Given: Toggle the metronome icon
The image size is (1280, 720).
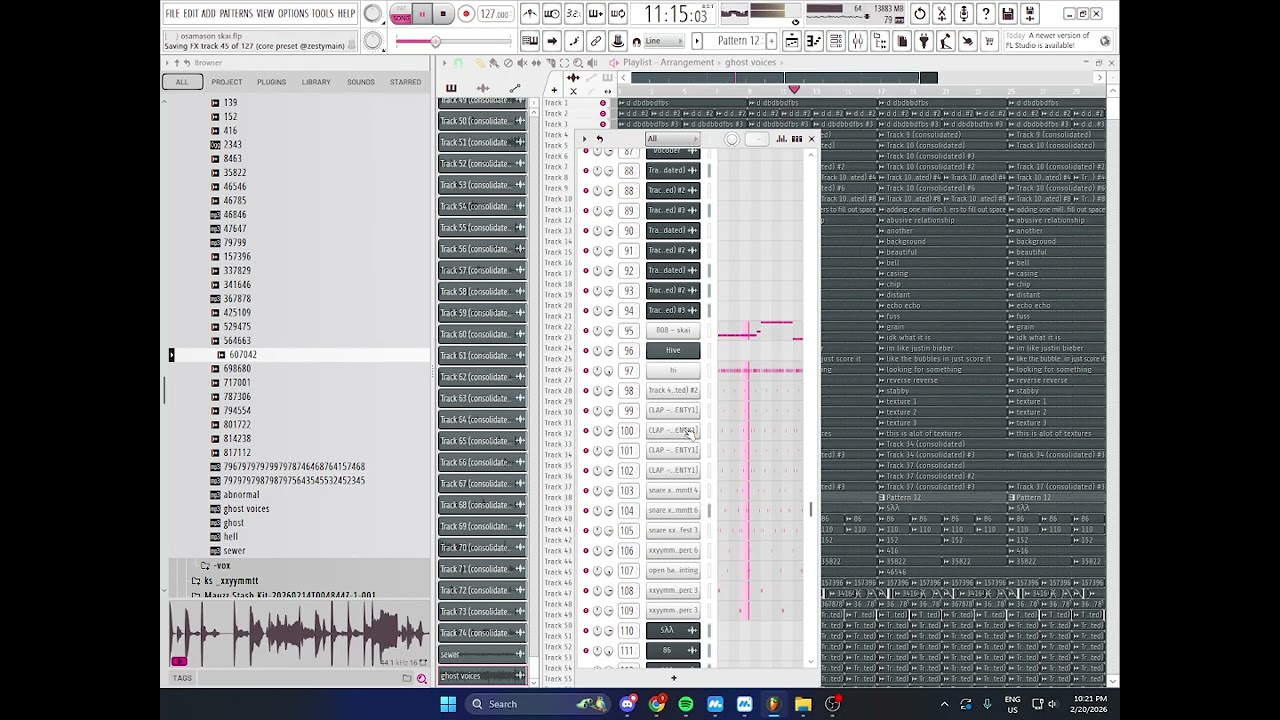Looking at the screenshot, I should point(530,14).
